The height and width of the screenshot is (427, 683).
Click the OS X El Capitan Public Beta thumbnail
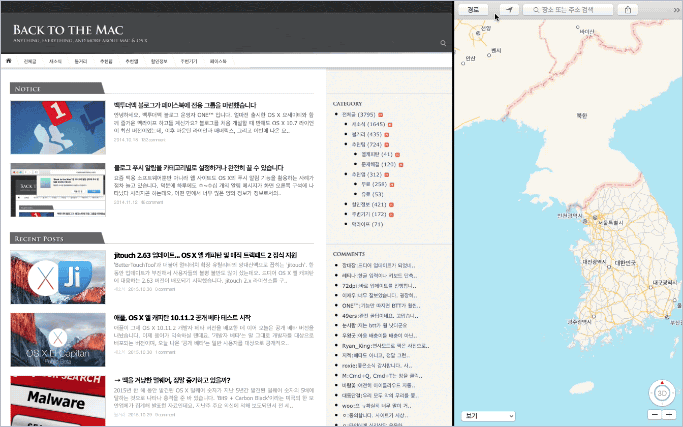click(58, 340)
